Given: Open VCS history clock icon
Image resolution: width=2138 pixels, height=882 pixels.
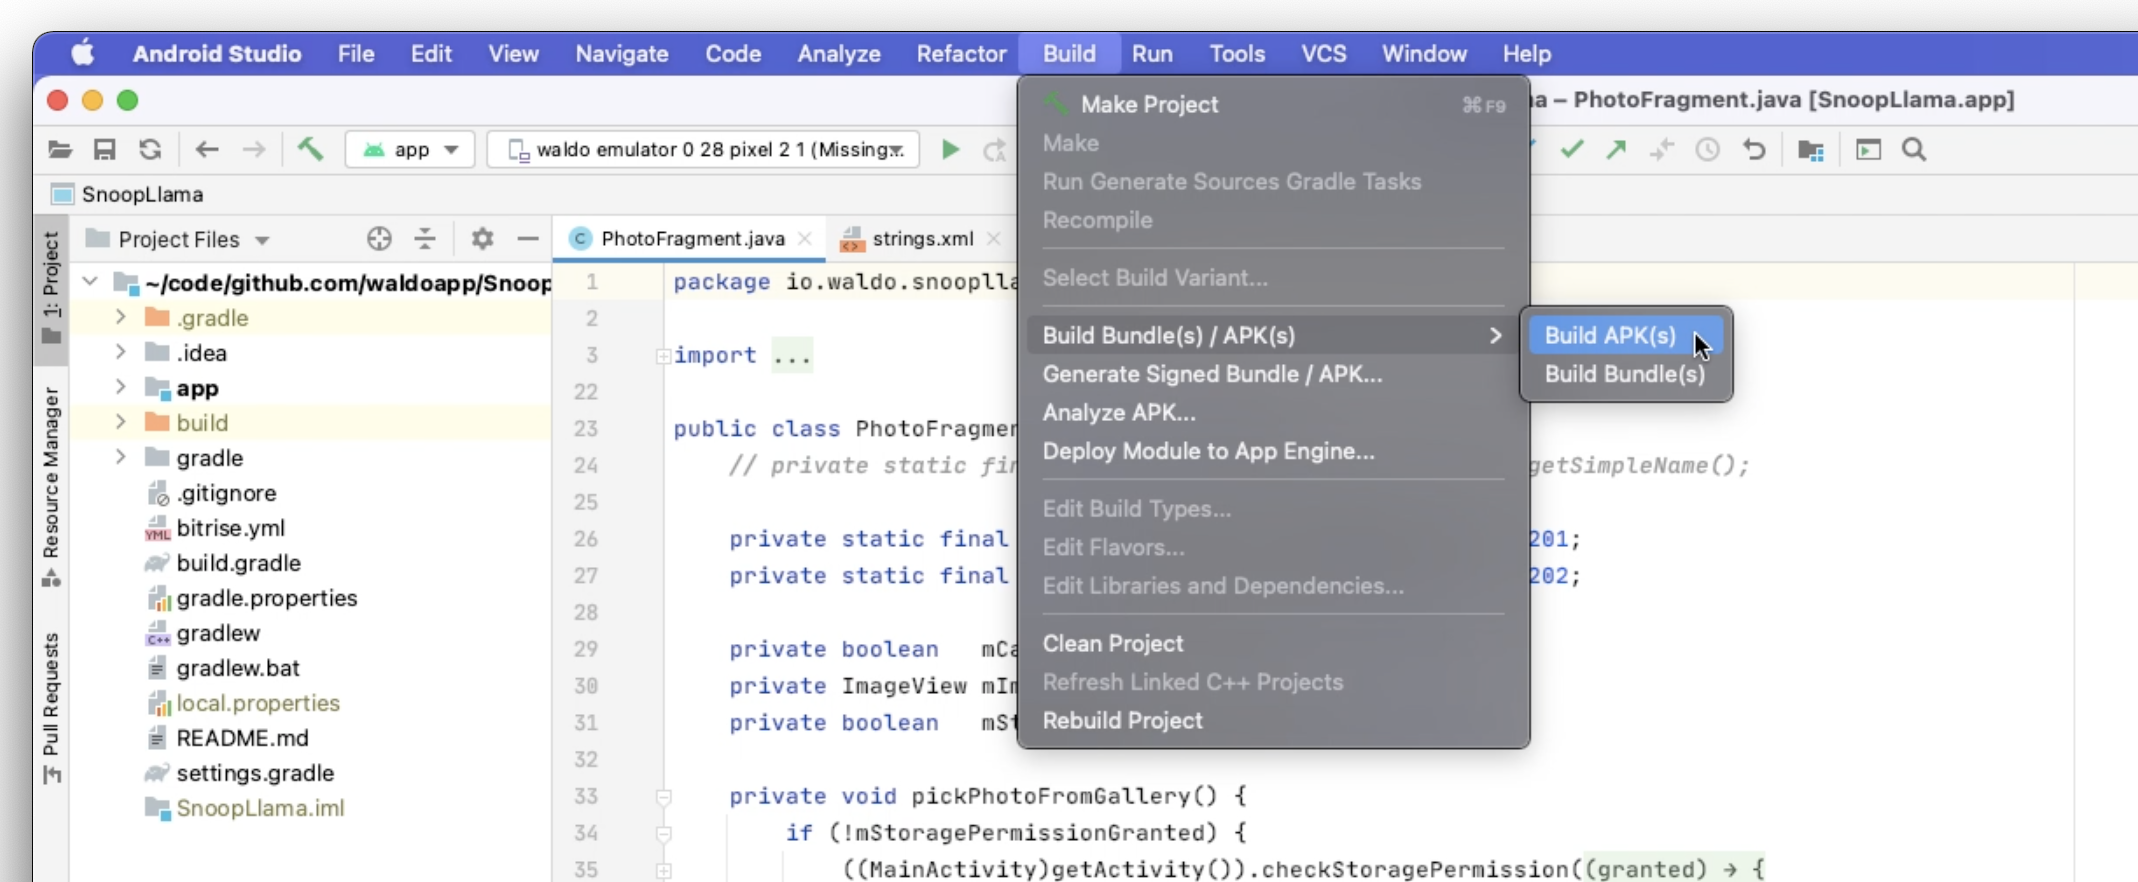Looking at the screenshot, I should coord(1707,150).
